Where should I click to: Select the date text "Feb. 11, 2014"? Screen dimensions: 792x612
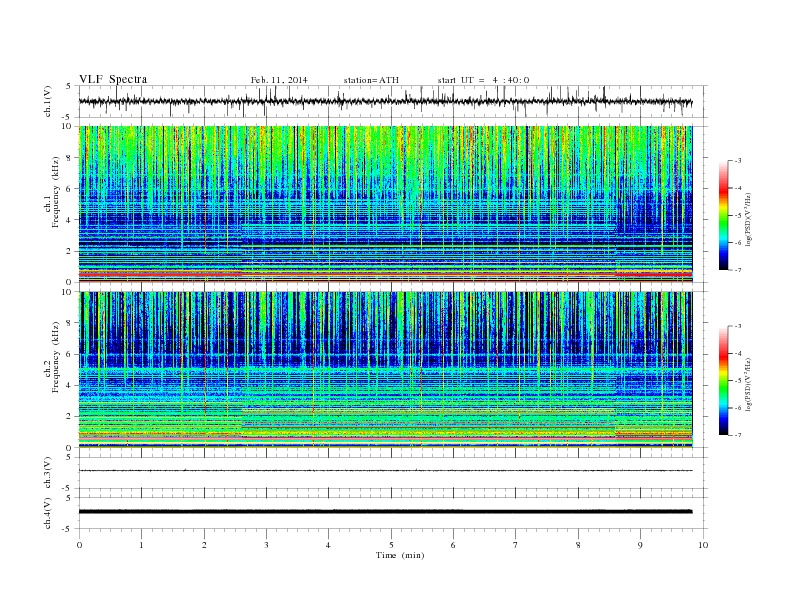(279, 80)
